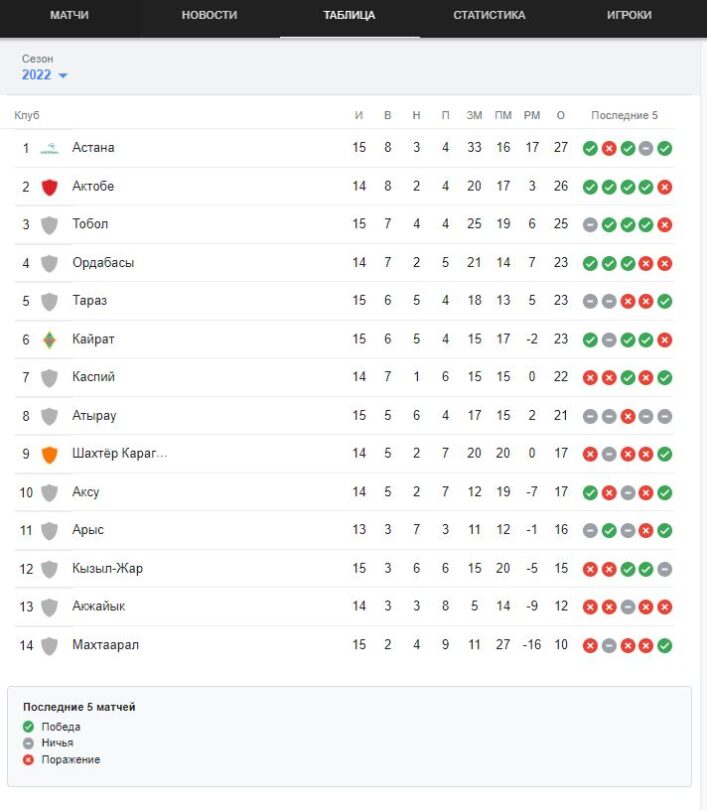
Task: Open the season 2022 dropdown
Action: click(x=44, y=75)
